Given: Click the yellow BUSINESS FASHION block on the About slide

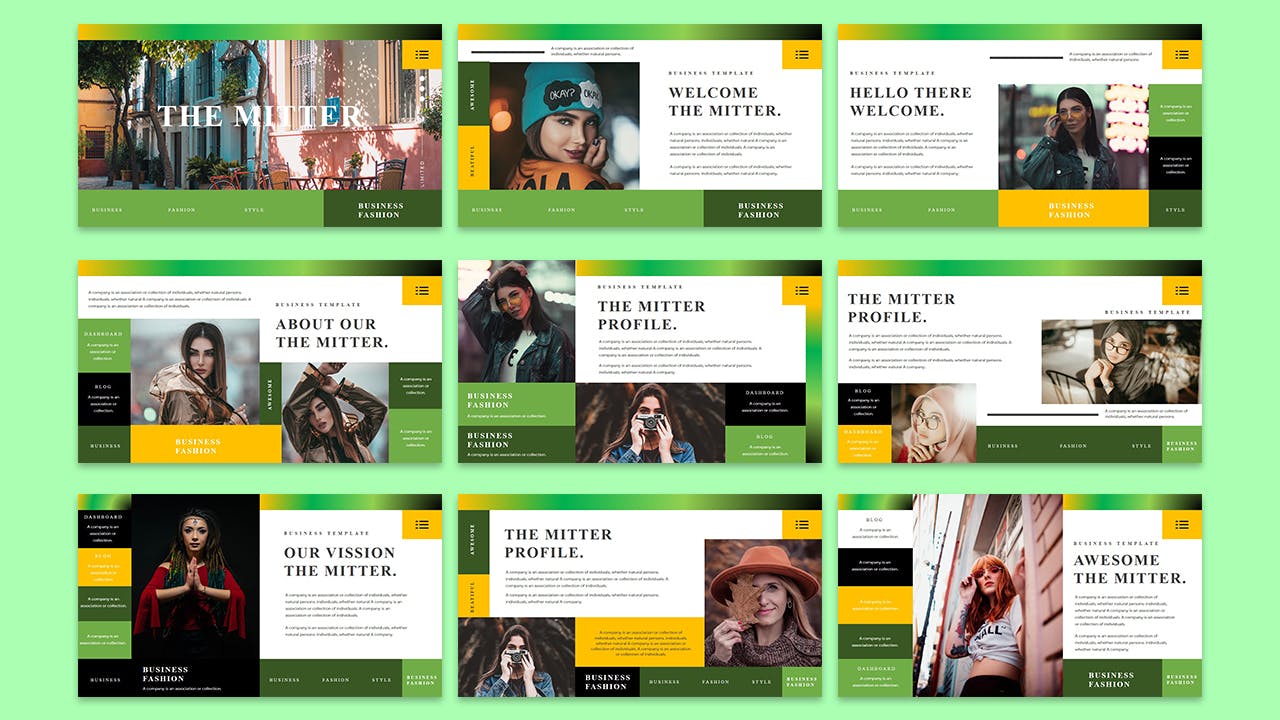Looking at the screenshot, I should [x=196, y=445].
